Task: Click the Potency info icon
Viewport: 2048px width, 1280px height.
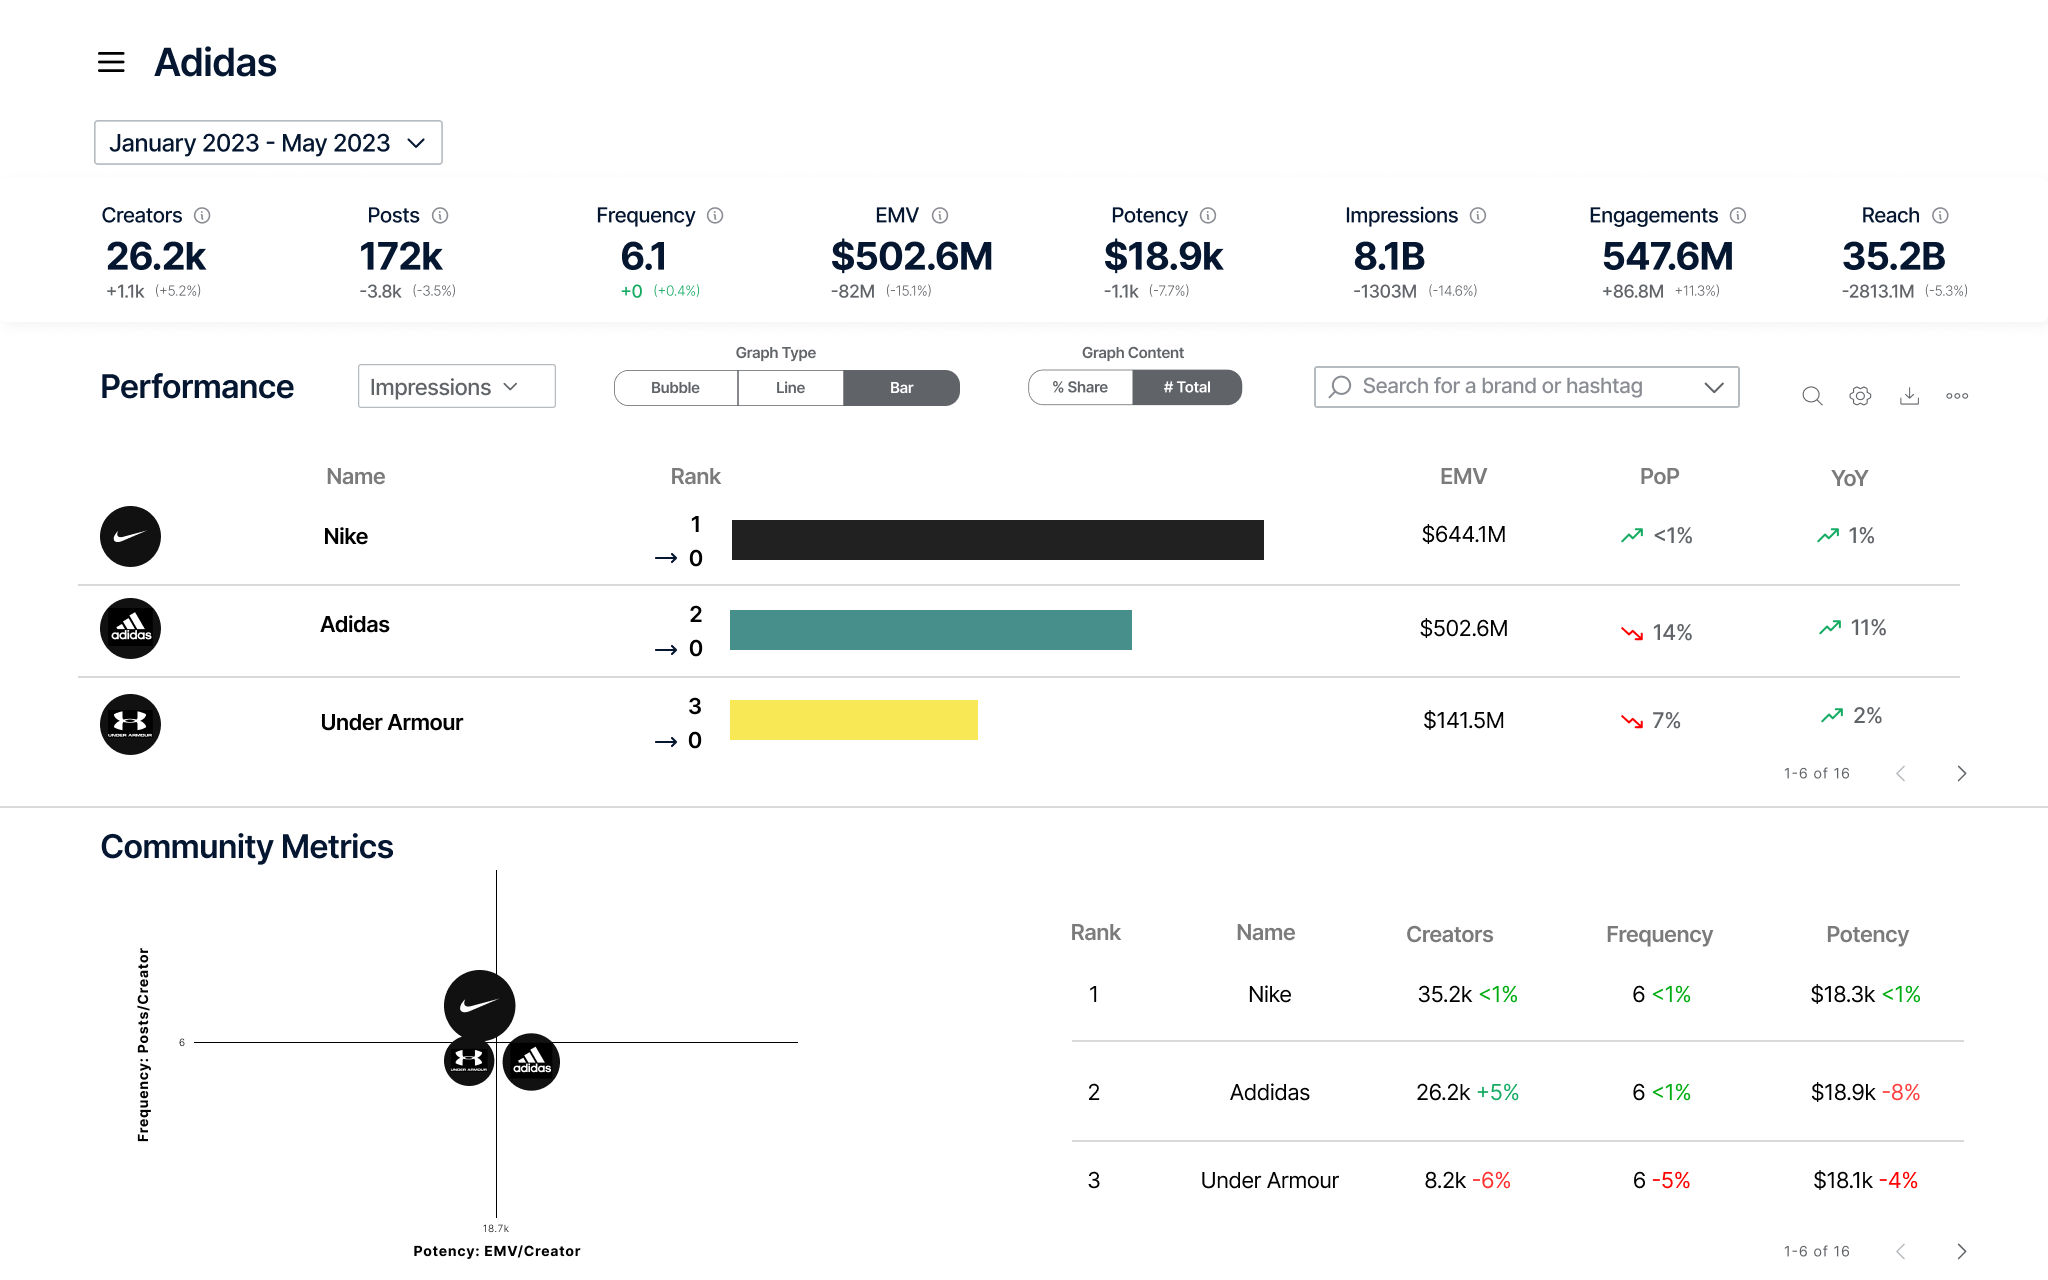Action: click(x=1208, y=215)
